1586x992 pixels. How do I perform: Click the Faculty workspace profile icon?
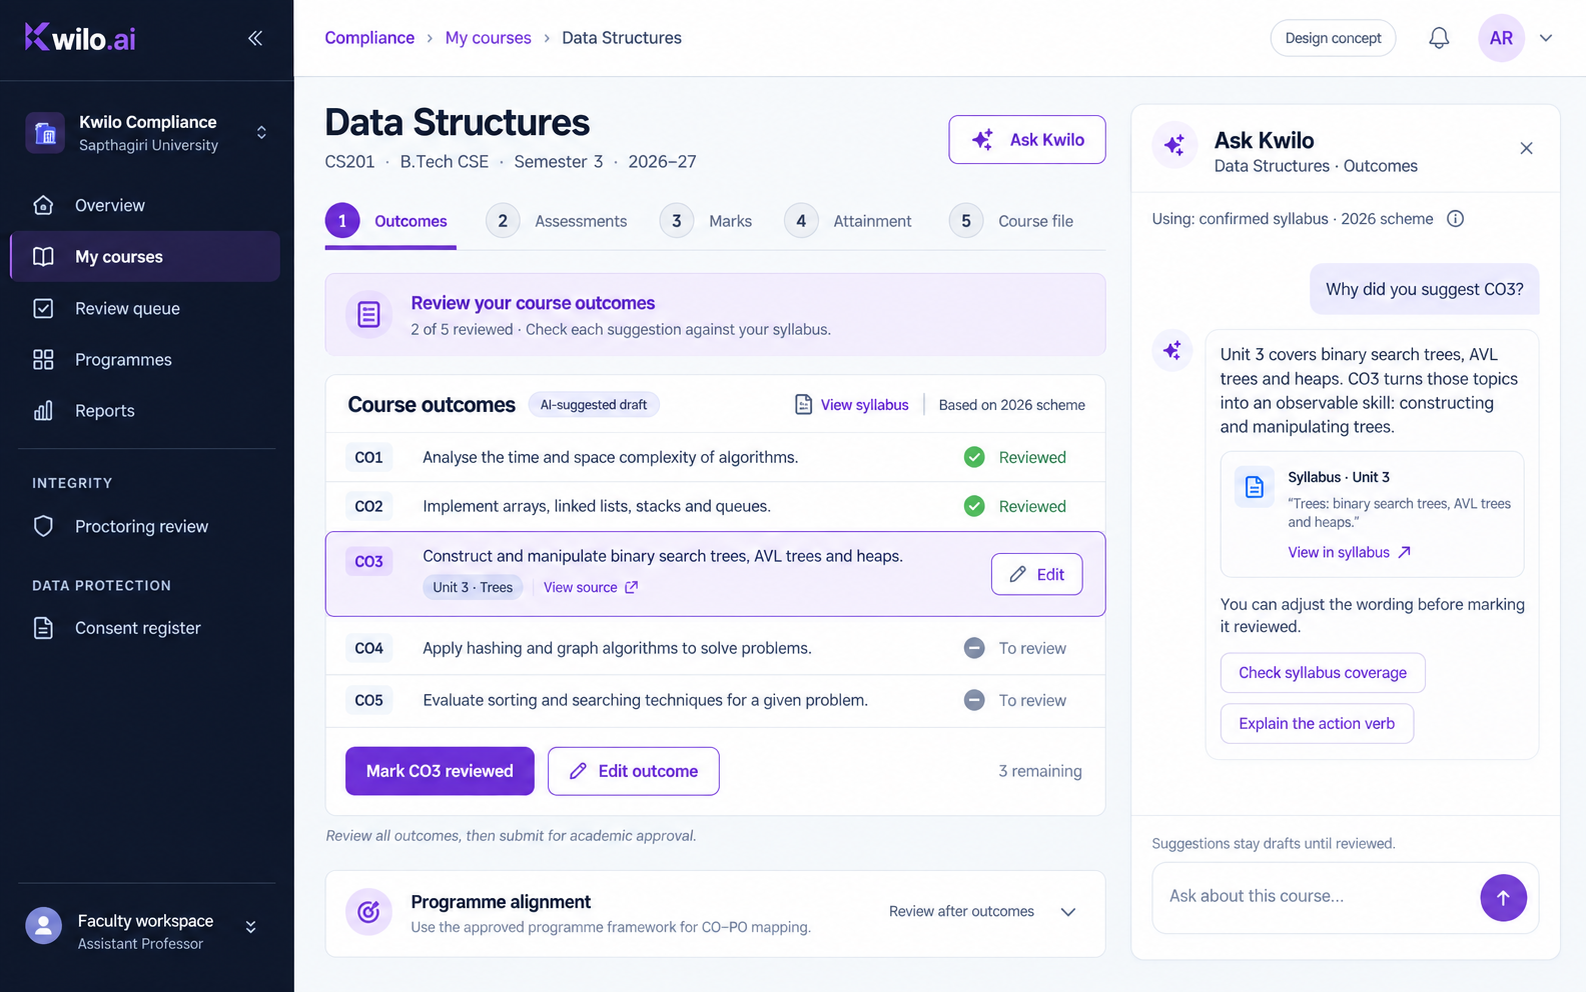point(43,926)
